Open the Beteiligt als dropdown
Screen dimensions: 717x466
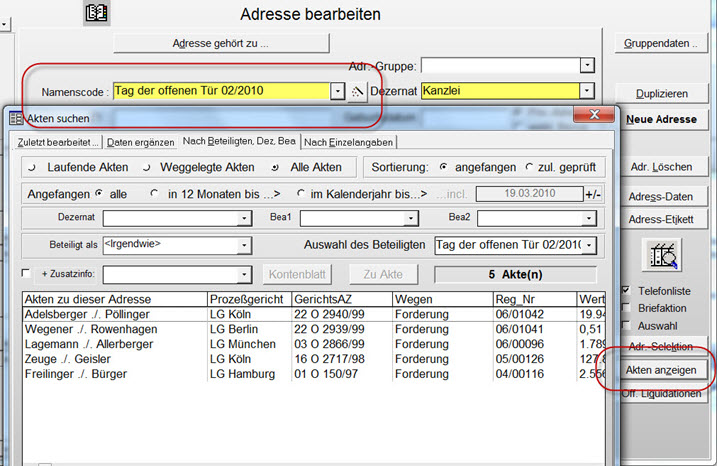[x=245, y=245]
